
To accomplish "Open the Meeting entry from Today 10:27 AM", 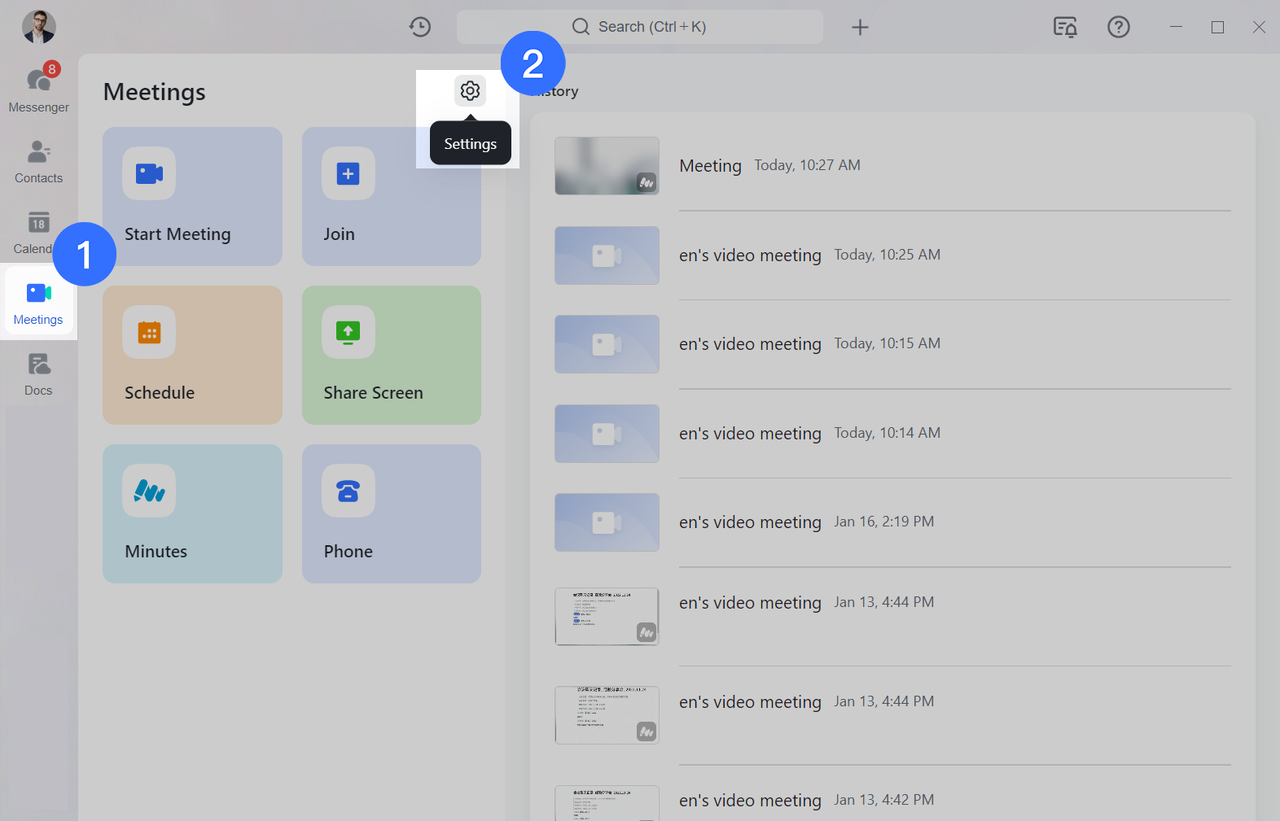I will 710,166.
